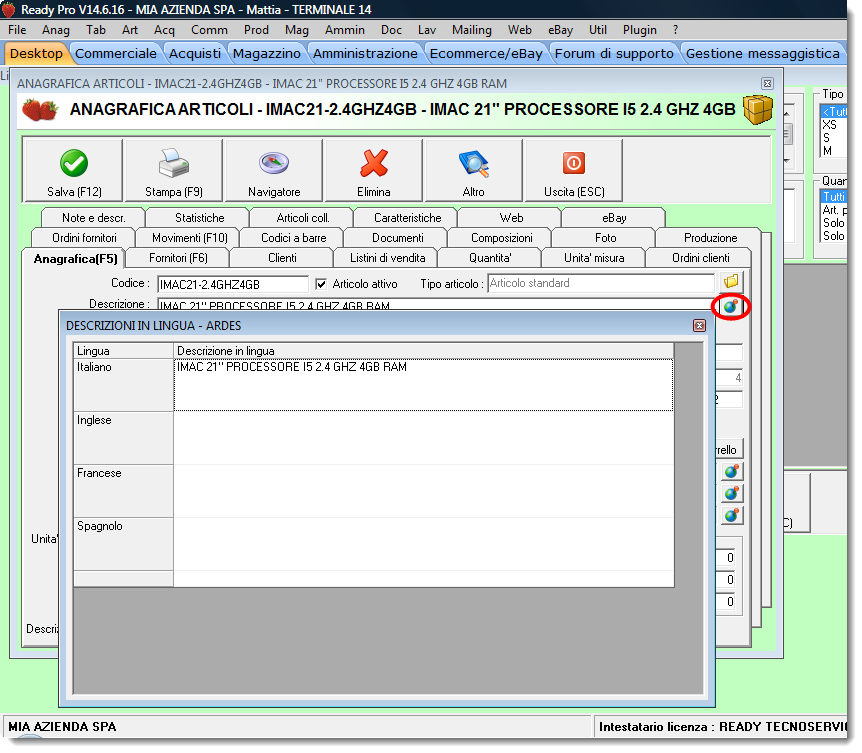Open the Unita' misura tab
Screen dimensions: 862x753
(594, 258)
